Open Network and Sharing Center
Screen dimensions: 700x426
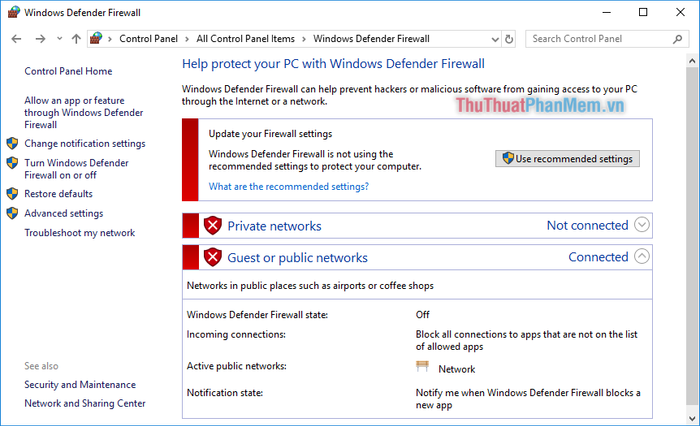tap(85, 403)
